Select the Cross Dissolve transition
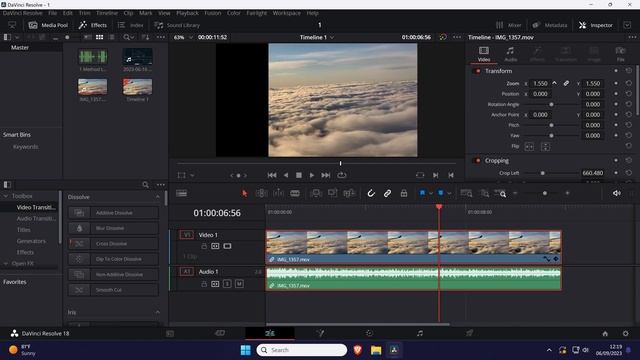 [113, 244]
